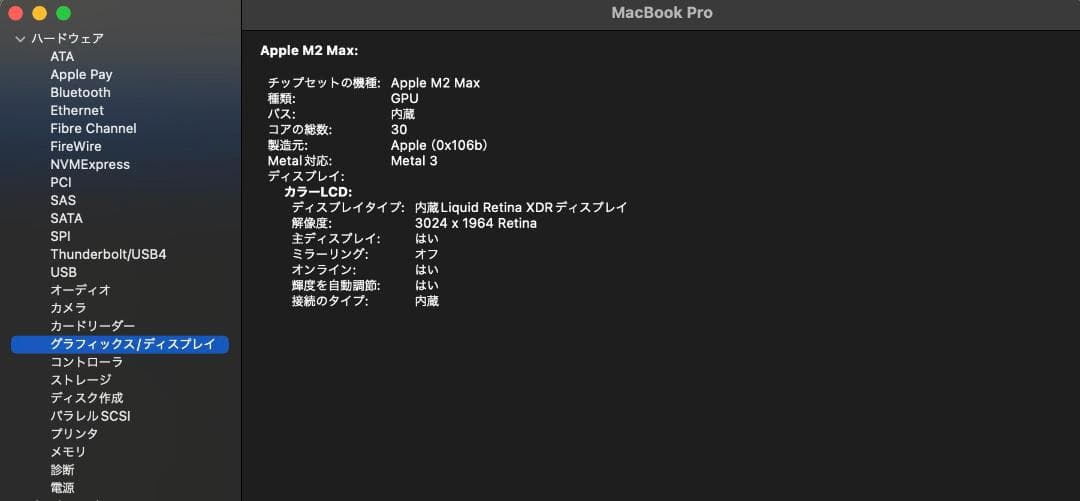
Task: Open 診断 in the sidebar
Action: click(62, 470)
